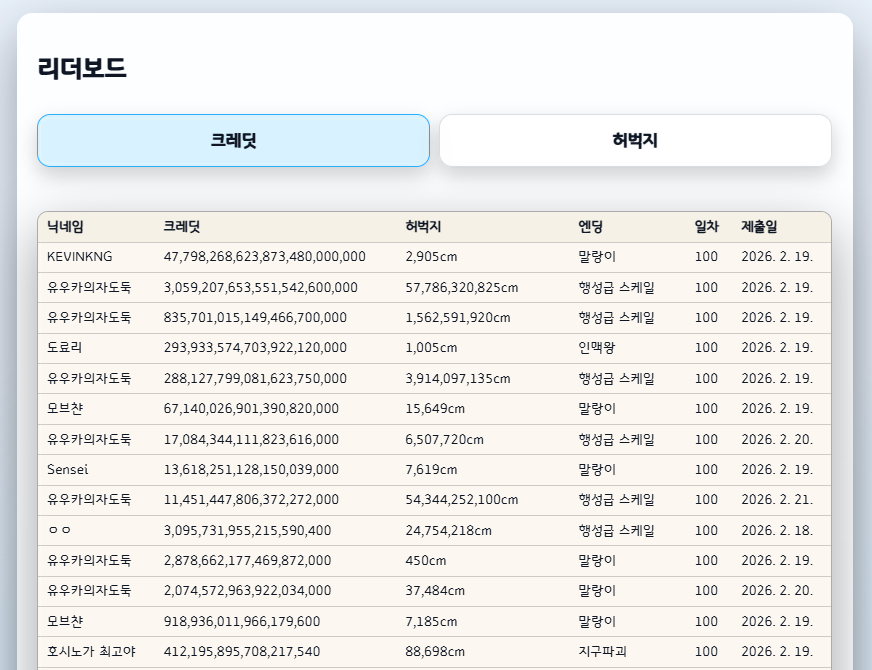Click the 지구파괴 ending cell

(x=602, y=652)
